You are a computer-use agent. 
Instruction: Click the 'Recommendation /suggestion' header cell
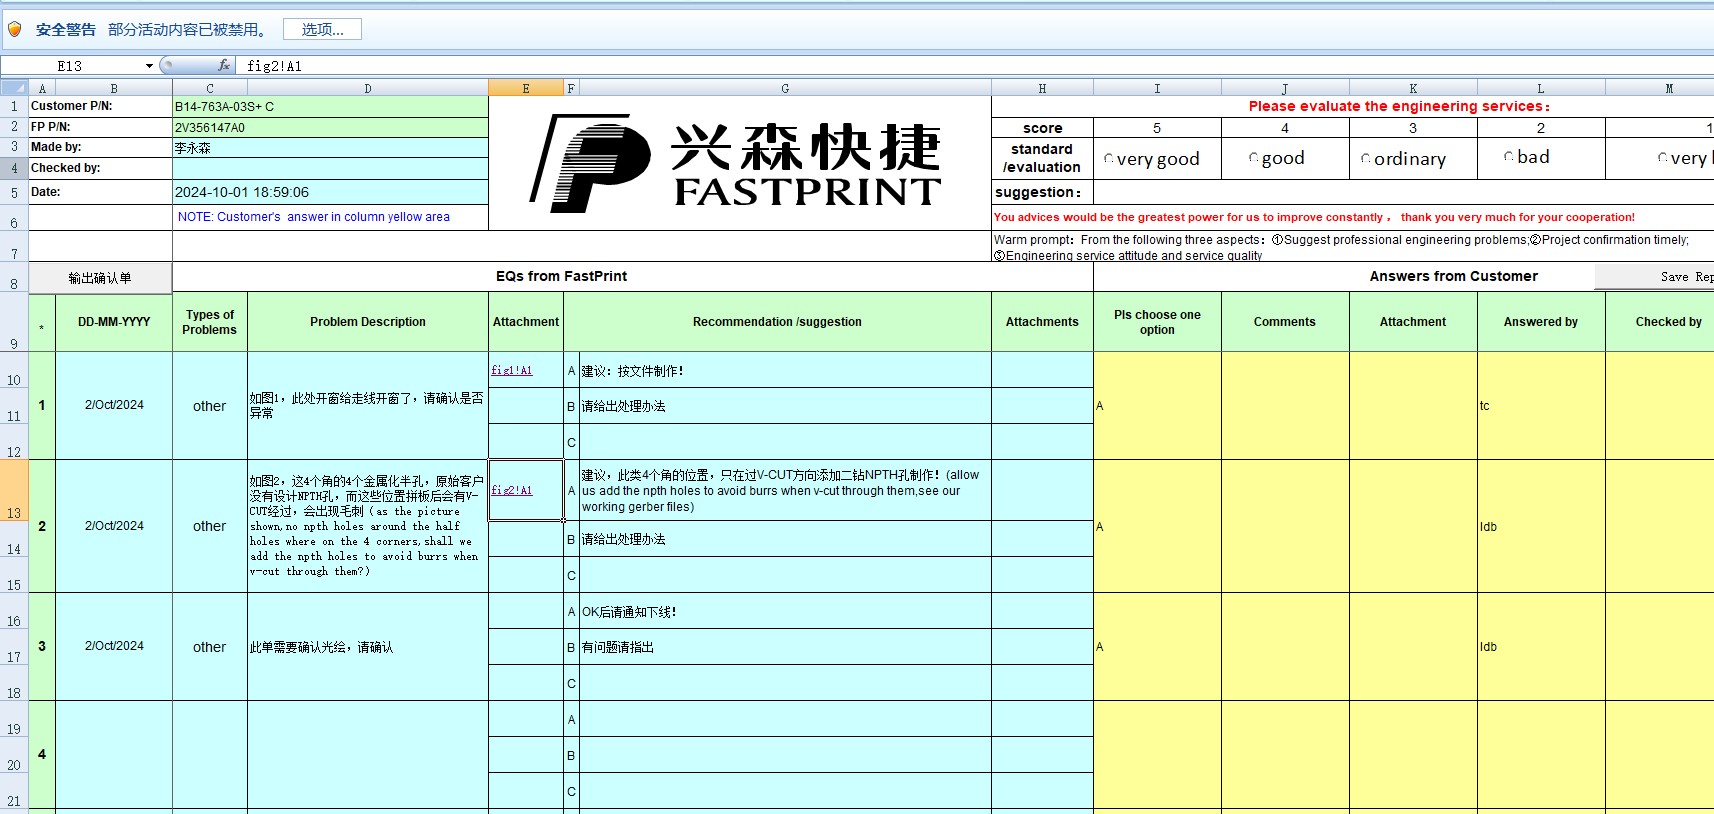777,322
